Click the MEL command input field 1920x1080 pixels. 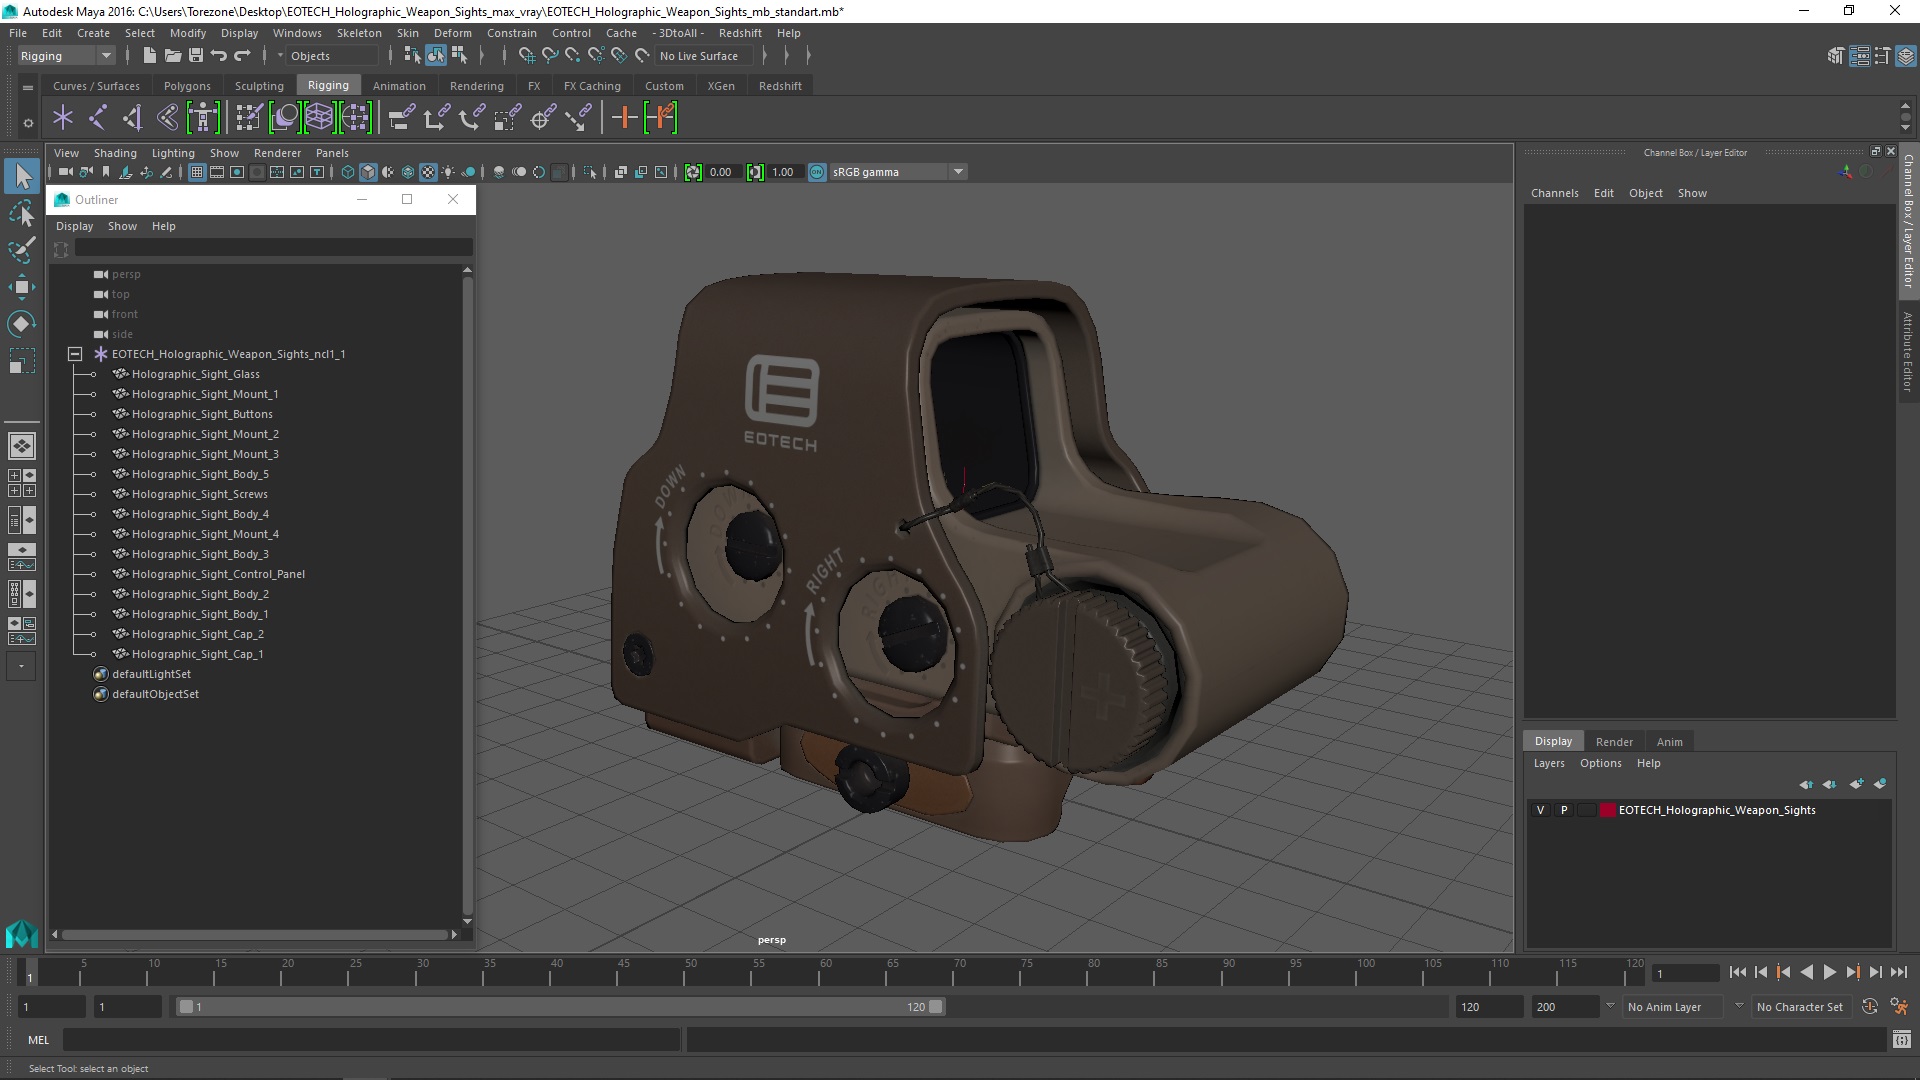click(x=371, y=1040)
